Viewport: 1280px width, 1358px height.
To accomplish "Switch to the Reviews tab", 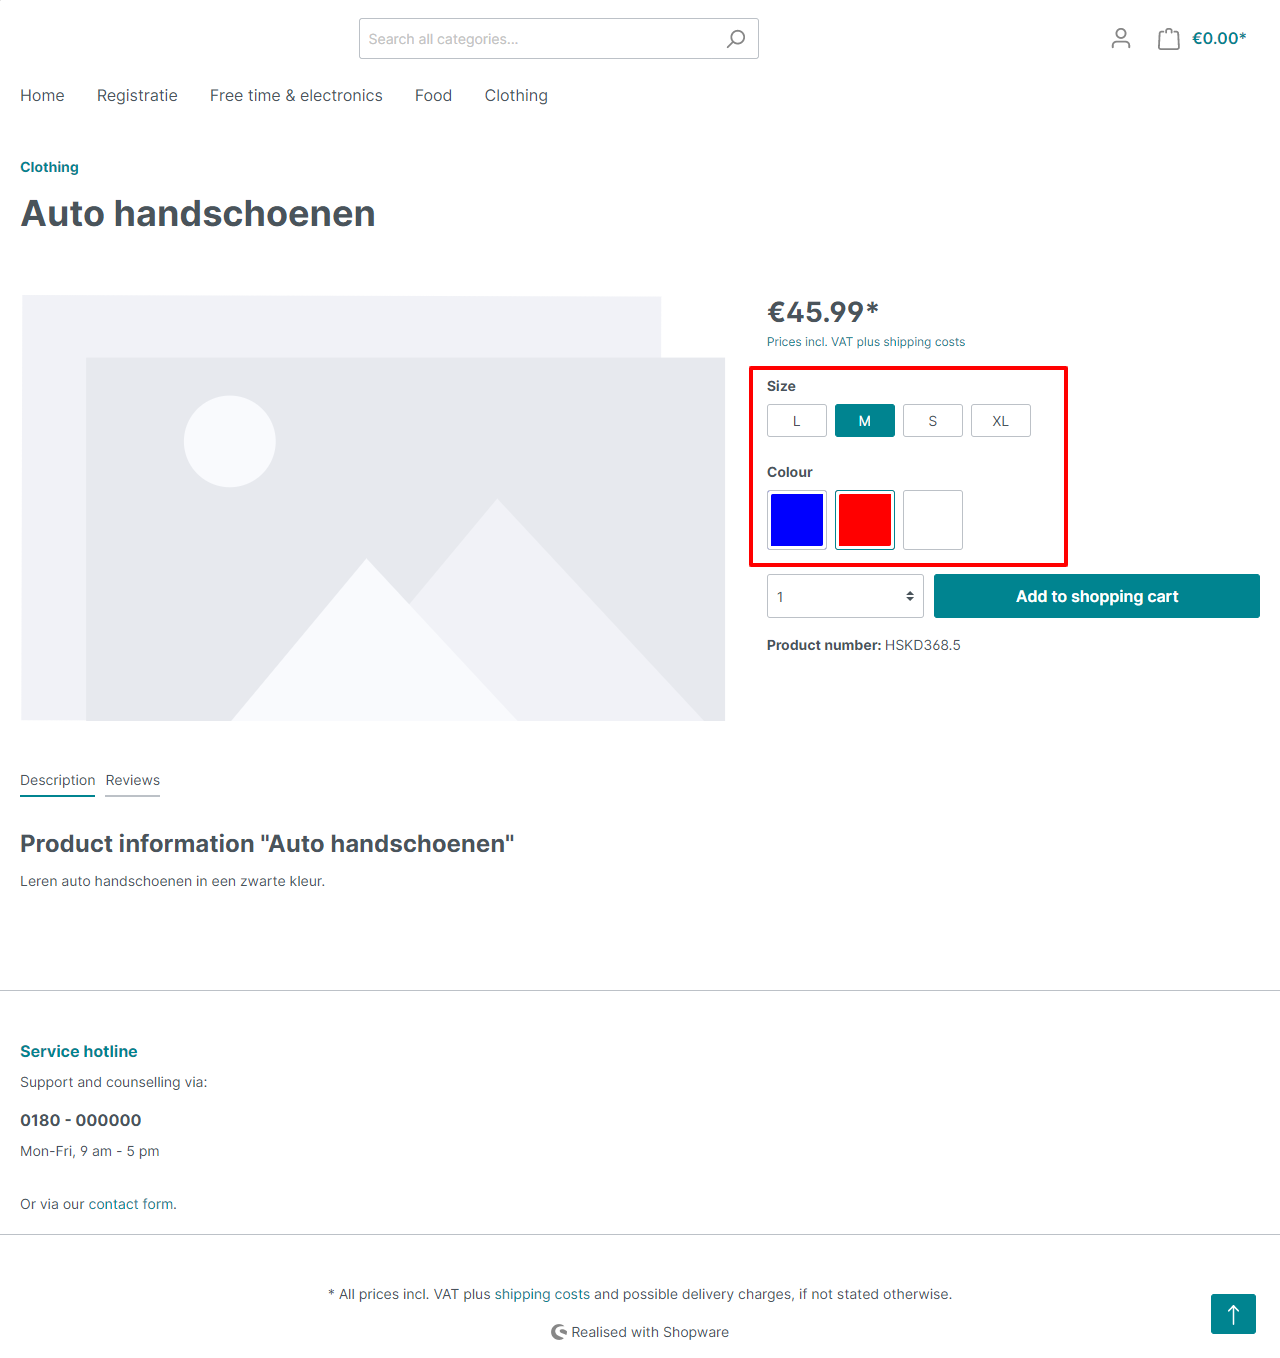I will (x=132, y=780).
